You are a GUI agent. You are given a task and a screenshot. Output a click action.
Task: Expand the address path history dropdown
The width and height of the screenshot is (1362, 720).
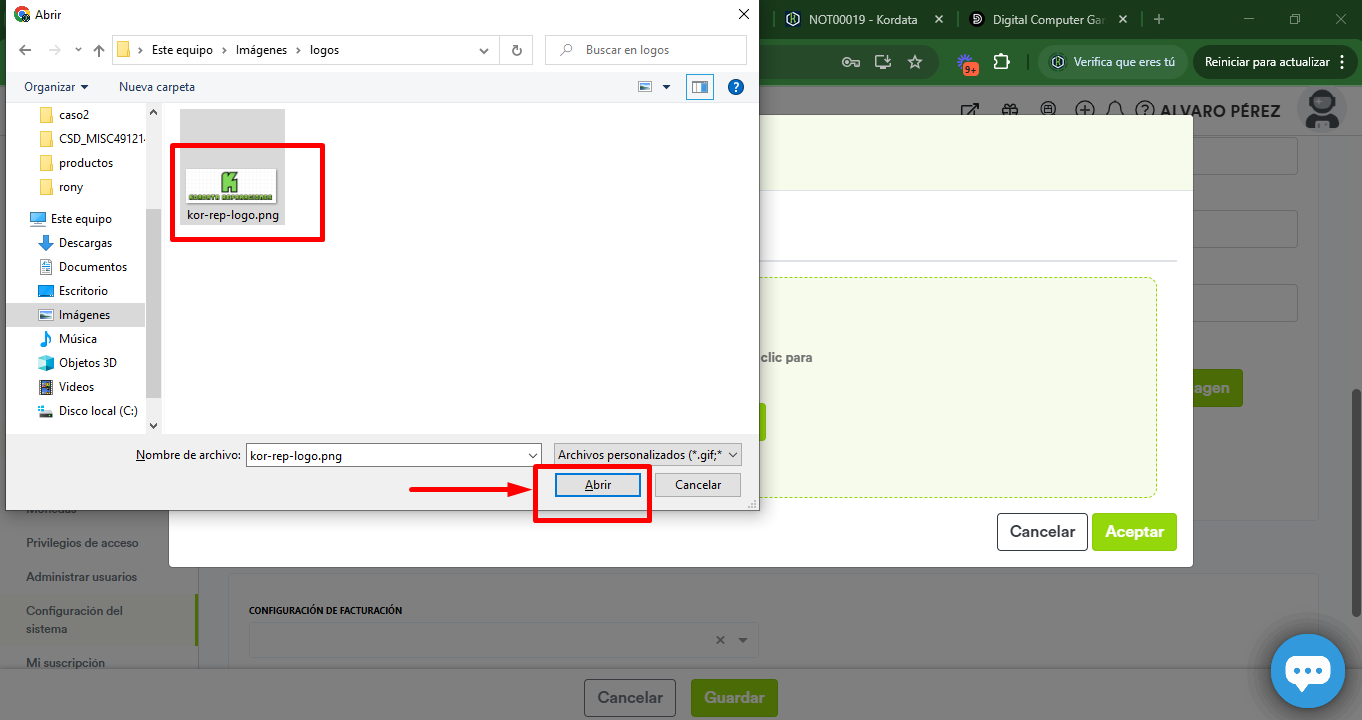[x=484, y=50]
